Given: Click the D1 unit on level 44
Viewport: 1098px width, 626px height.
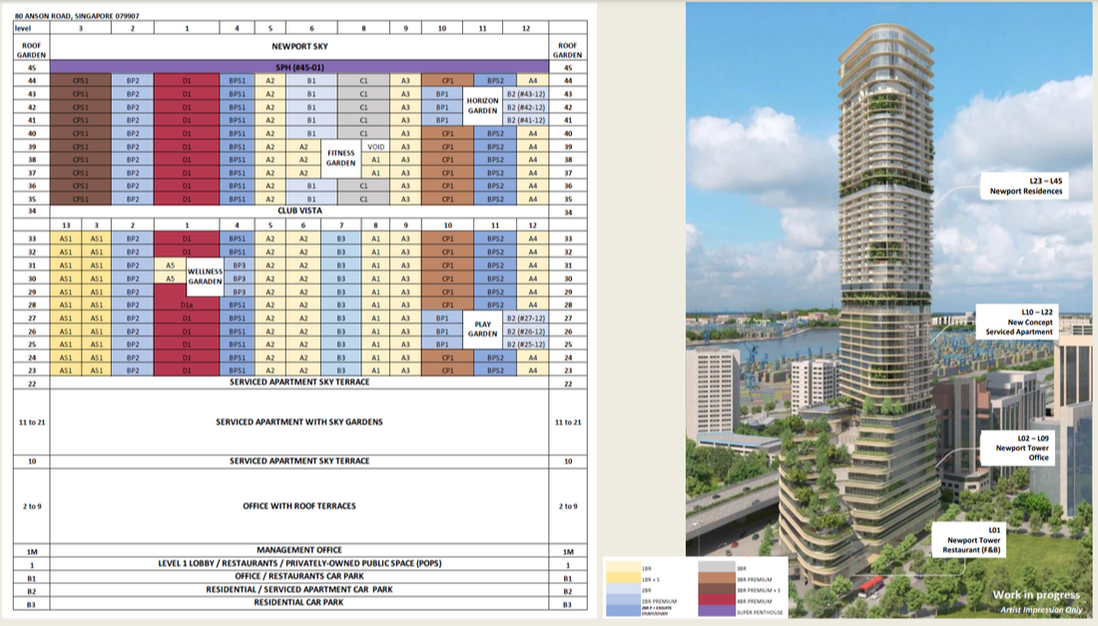Looking at the screenshot, I should click(x=186, y=81).
